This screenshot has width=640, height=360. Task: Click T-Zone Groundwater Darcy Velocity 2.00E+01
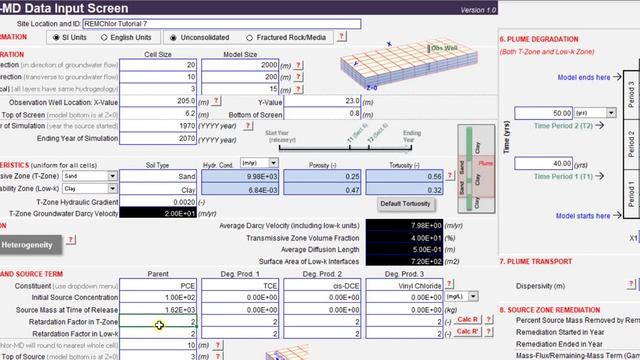[158, 213]
